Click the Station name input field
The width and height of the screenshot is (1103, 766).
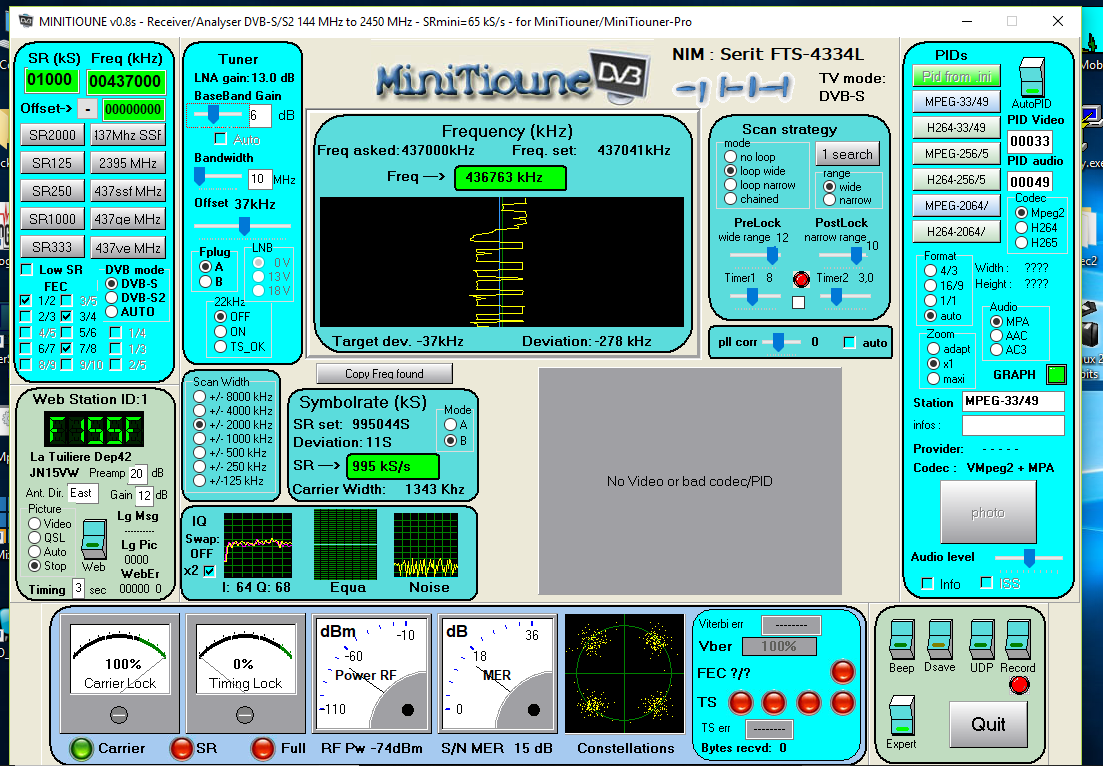click(x=1013, y=402)
